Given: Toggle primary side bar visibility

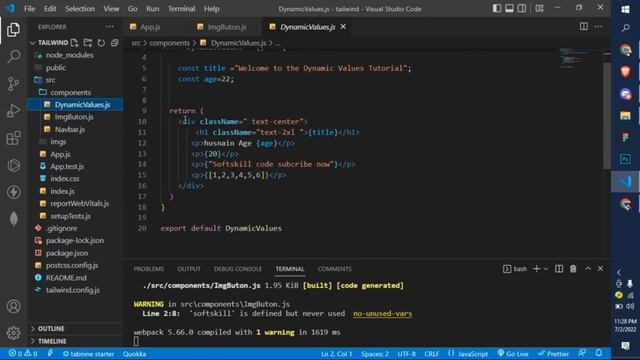Looking at the screenshot, I should 497,8.
